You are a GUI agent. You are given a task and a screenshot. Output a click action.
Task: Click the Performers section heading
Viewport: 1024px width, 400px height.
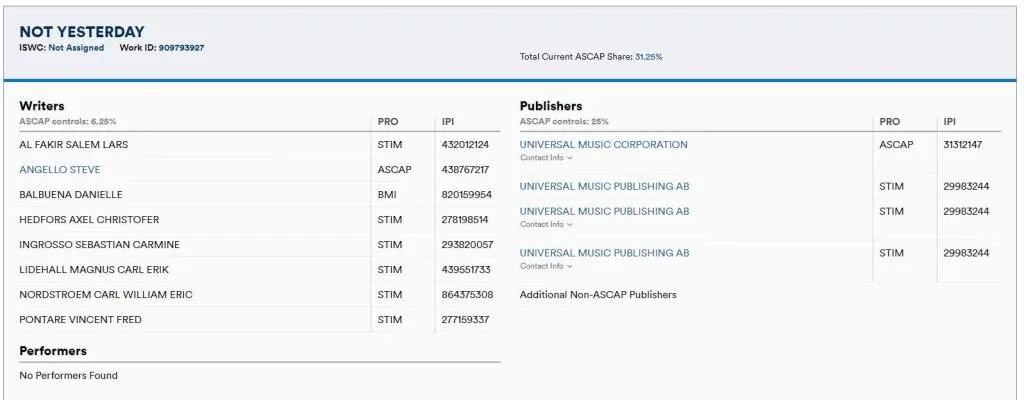(x=53, y=351)
